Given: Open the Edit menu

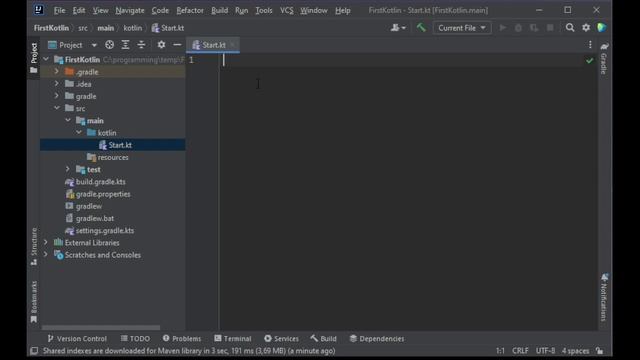Looking at the screenshot, I should click(79, 10).
